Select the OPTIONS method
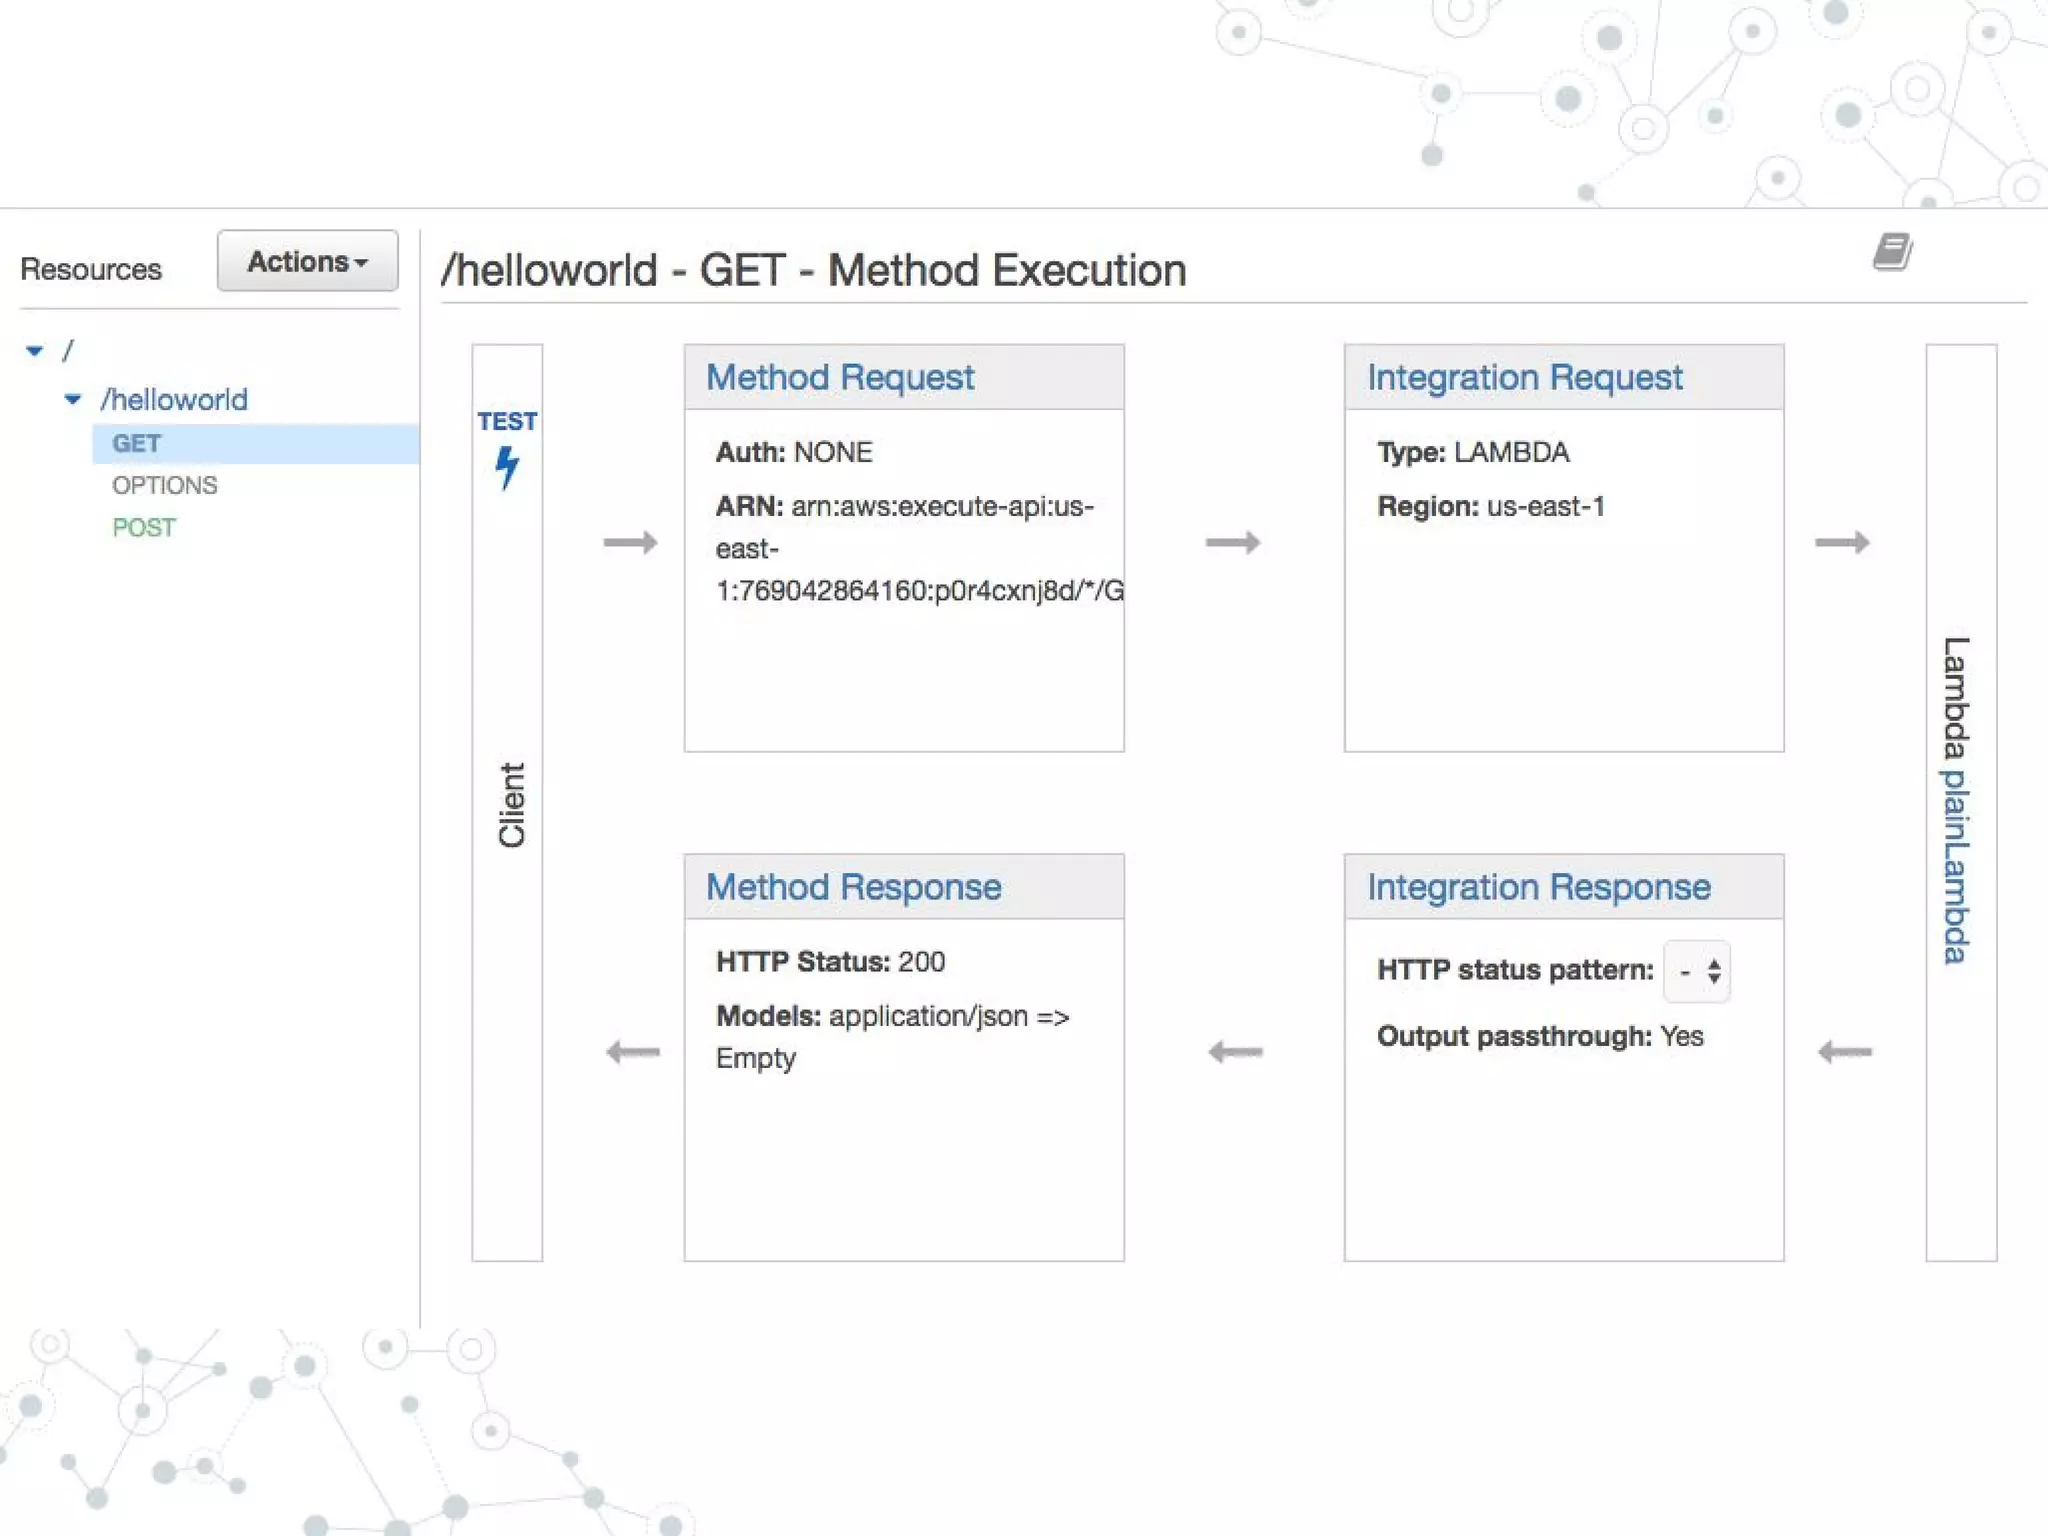 coord(164,486)
